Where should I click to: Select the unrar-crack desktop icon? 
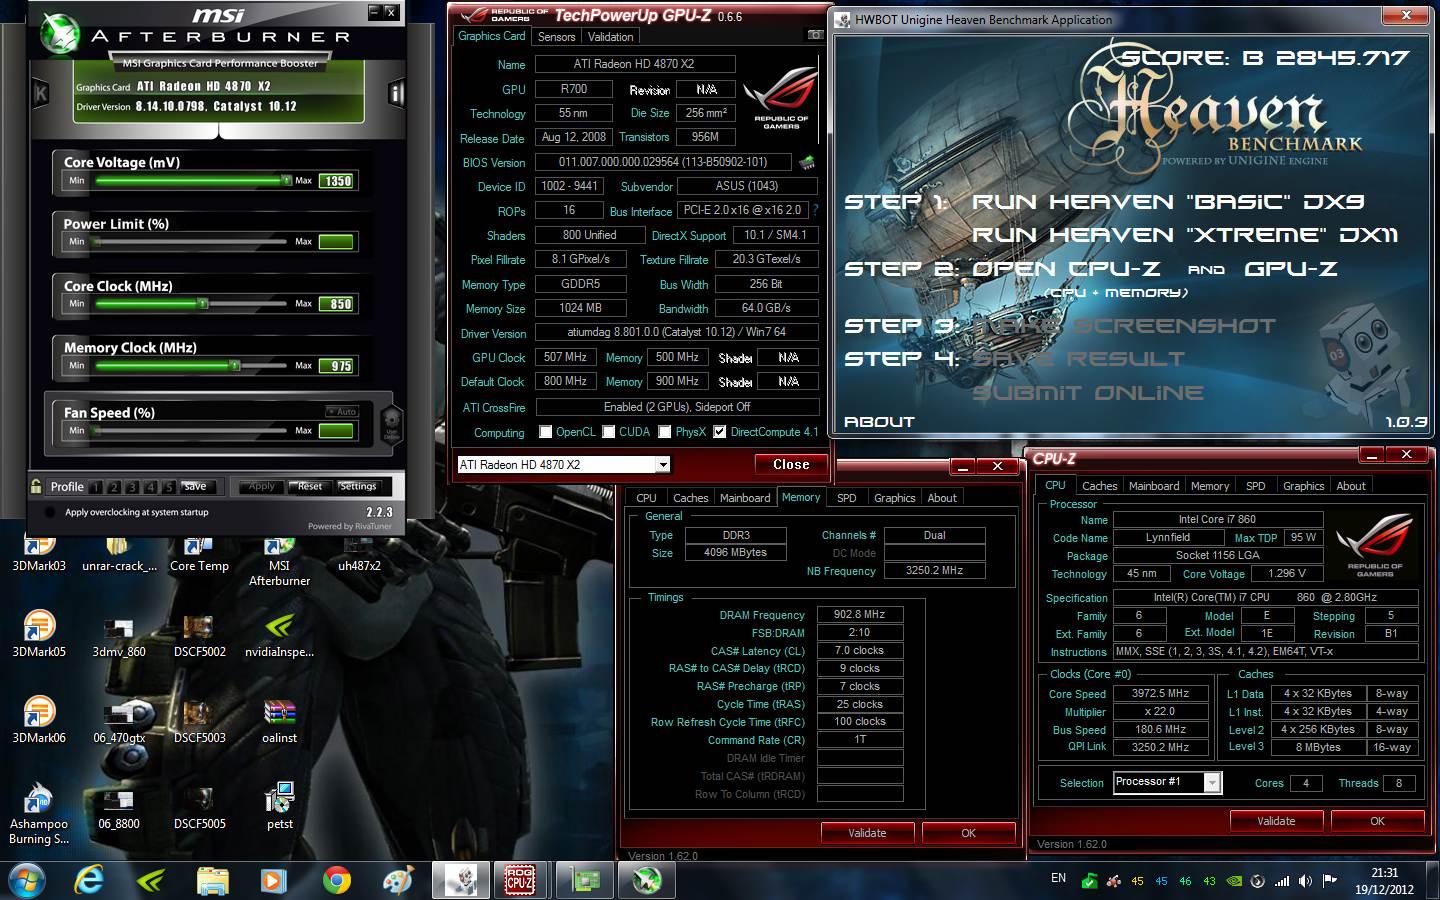119,553
